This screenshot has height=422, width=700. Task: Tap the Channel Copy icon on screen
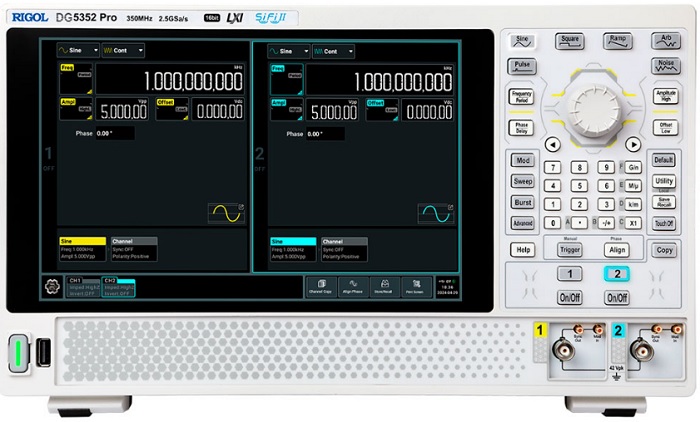click(321, 287)
